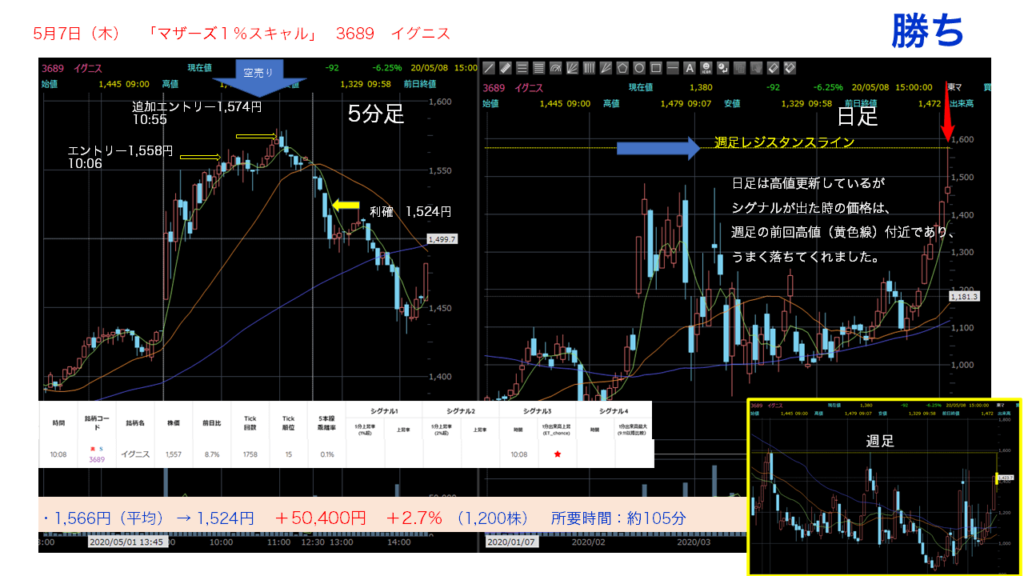This screenshot has height=576, width=1024.
Task: Select the vertical lines drawing tool
Action: point(589,68)
